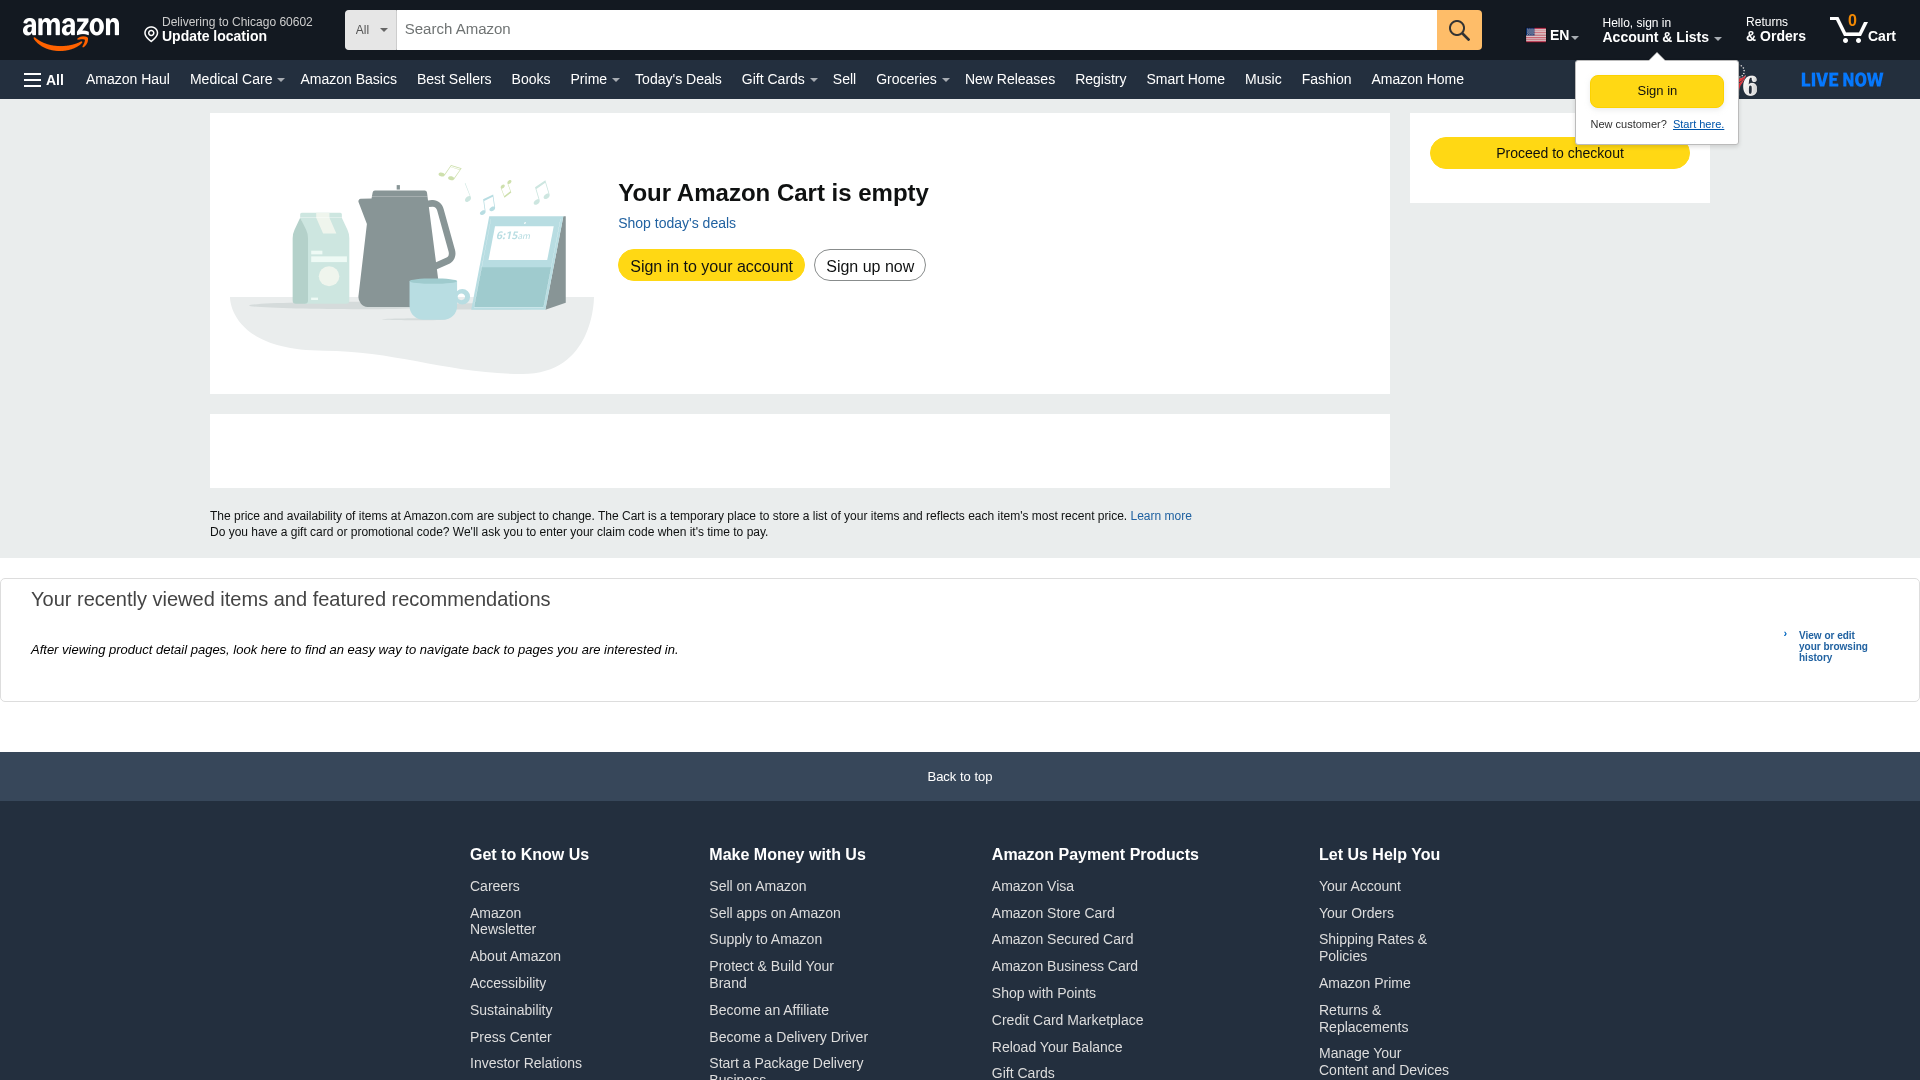Click the empty cart illustration
Viewport: 1920px width, 1080px height.
click(x=412, y=268)
